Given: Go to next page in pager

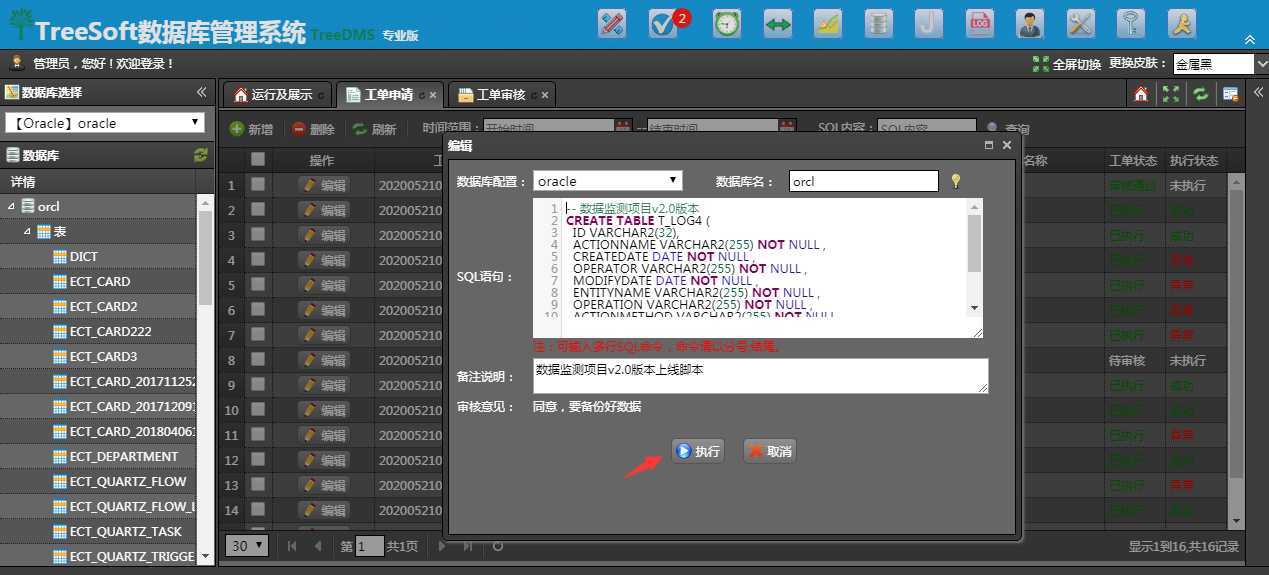Looking at the screenshot, I should (442, 546).
